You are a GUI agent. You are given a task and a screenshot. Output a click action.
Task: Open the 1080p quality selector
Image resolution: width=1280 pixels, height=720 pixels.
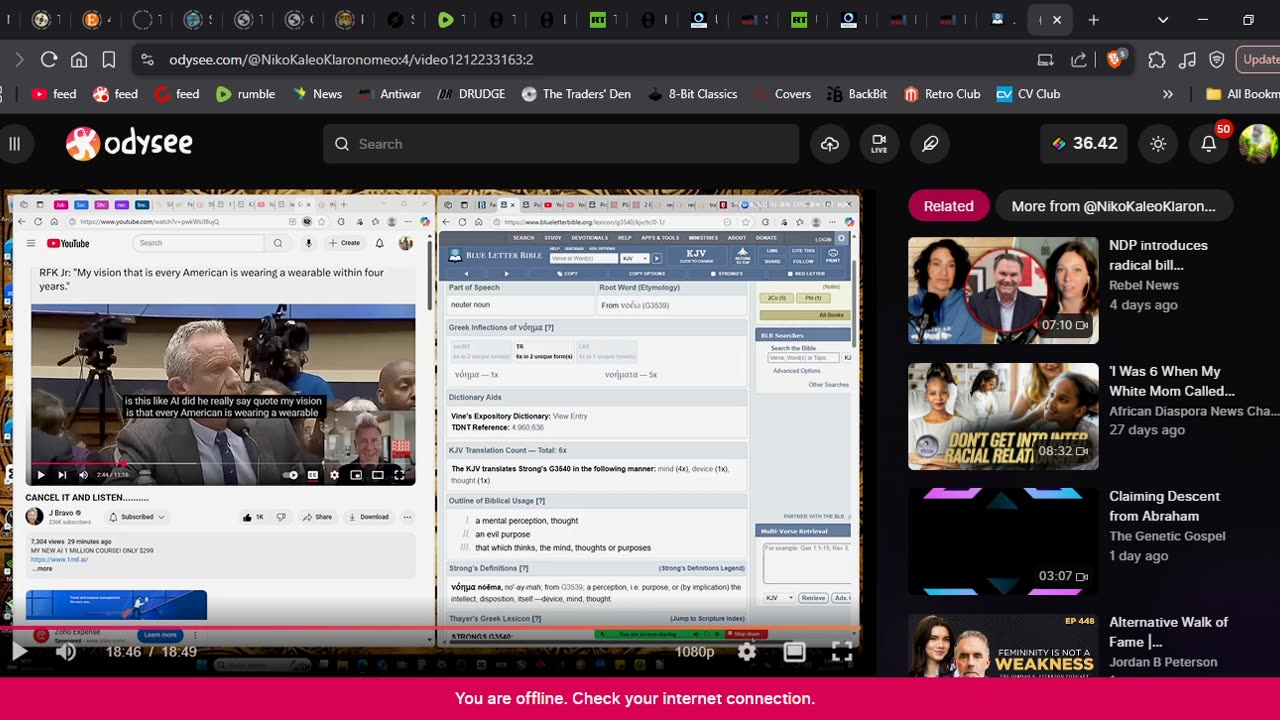coord(694,652)
